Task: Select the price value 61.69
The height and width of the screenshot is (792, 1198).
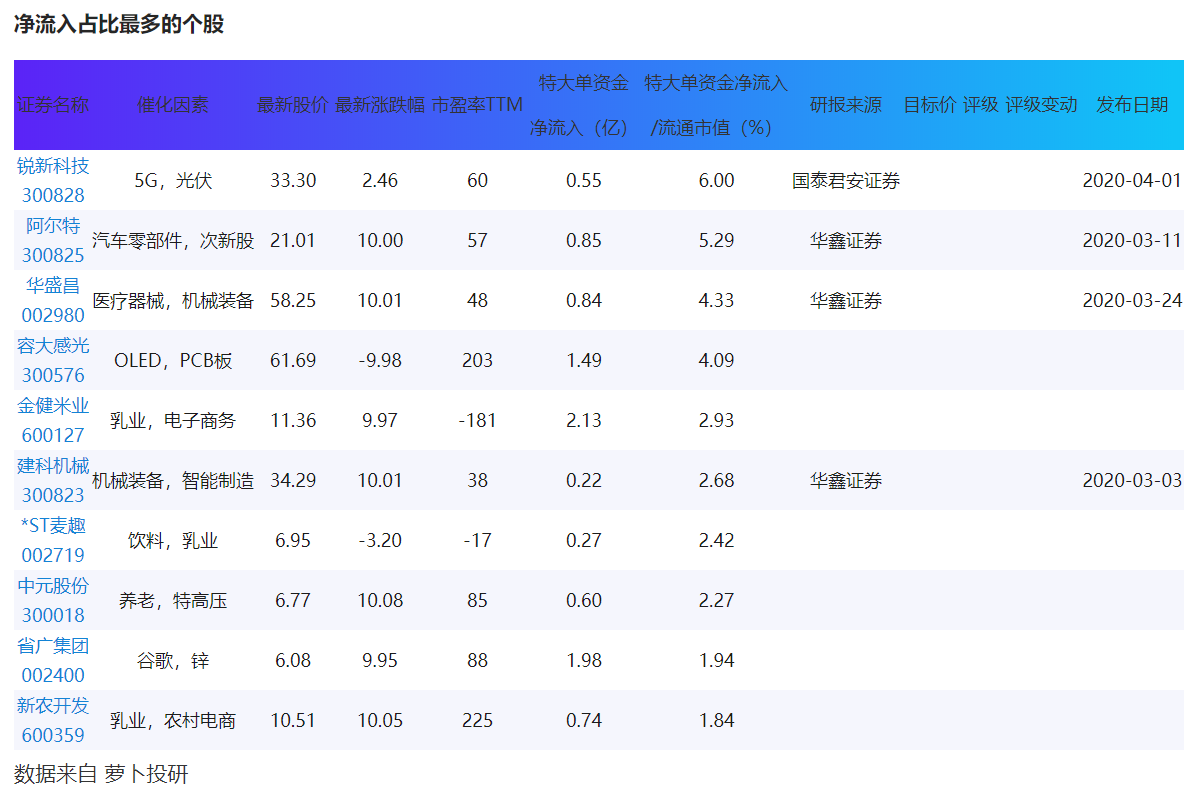Action: pyautogui.click(x=293, y=360)
